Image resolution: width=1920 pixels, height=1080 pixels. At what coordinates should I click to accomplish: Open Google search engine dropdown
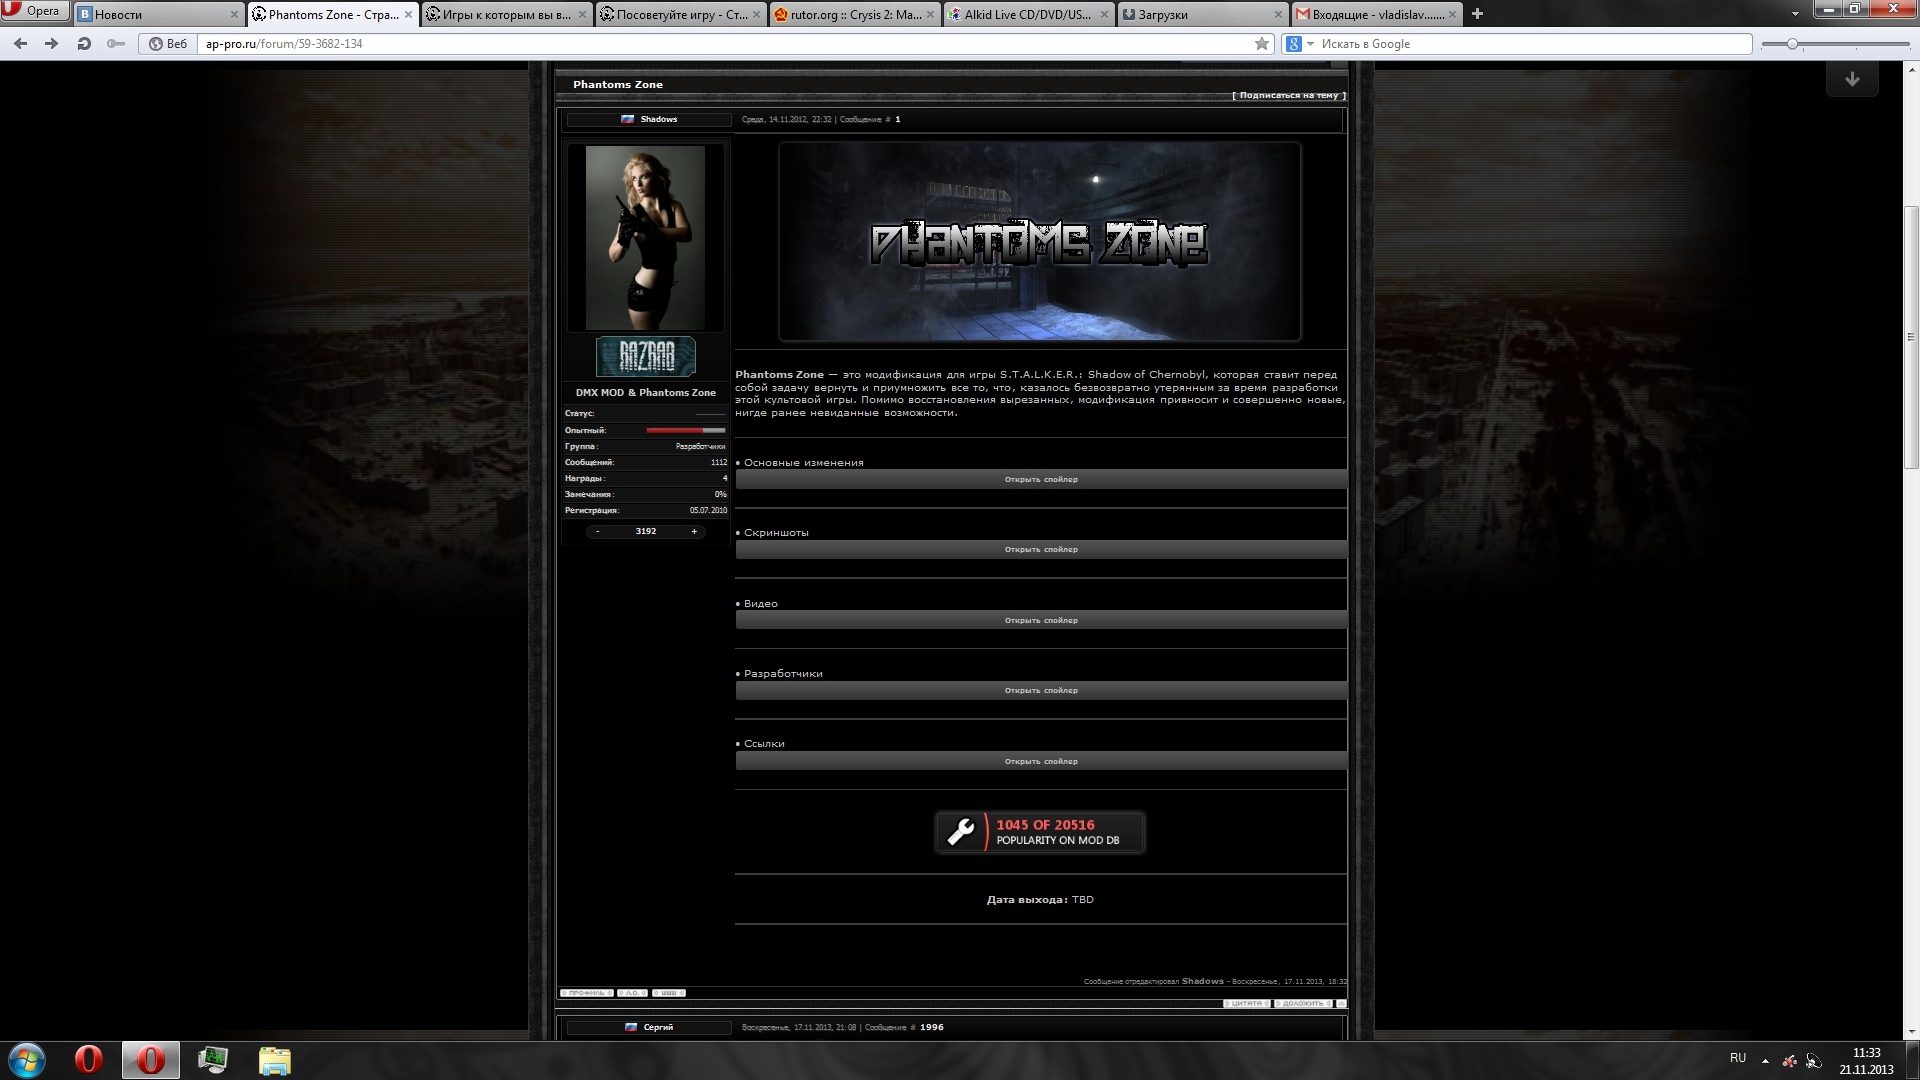pos(1299,44)
